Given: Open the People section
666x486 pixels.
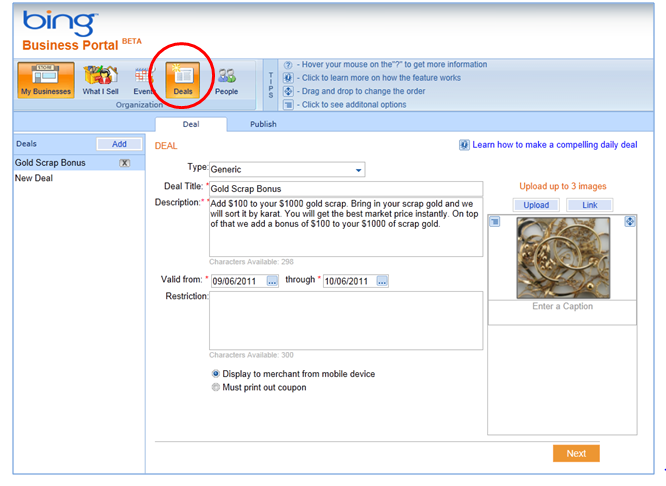Looking at the screenshot, I should point(227,79).
